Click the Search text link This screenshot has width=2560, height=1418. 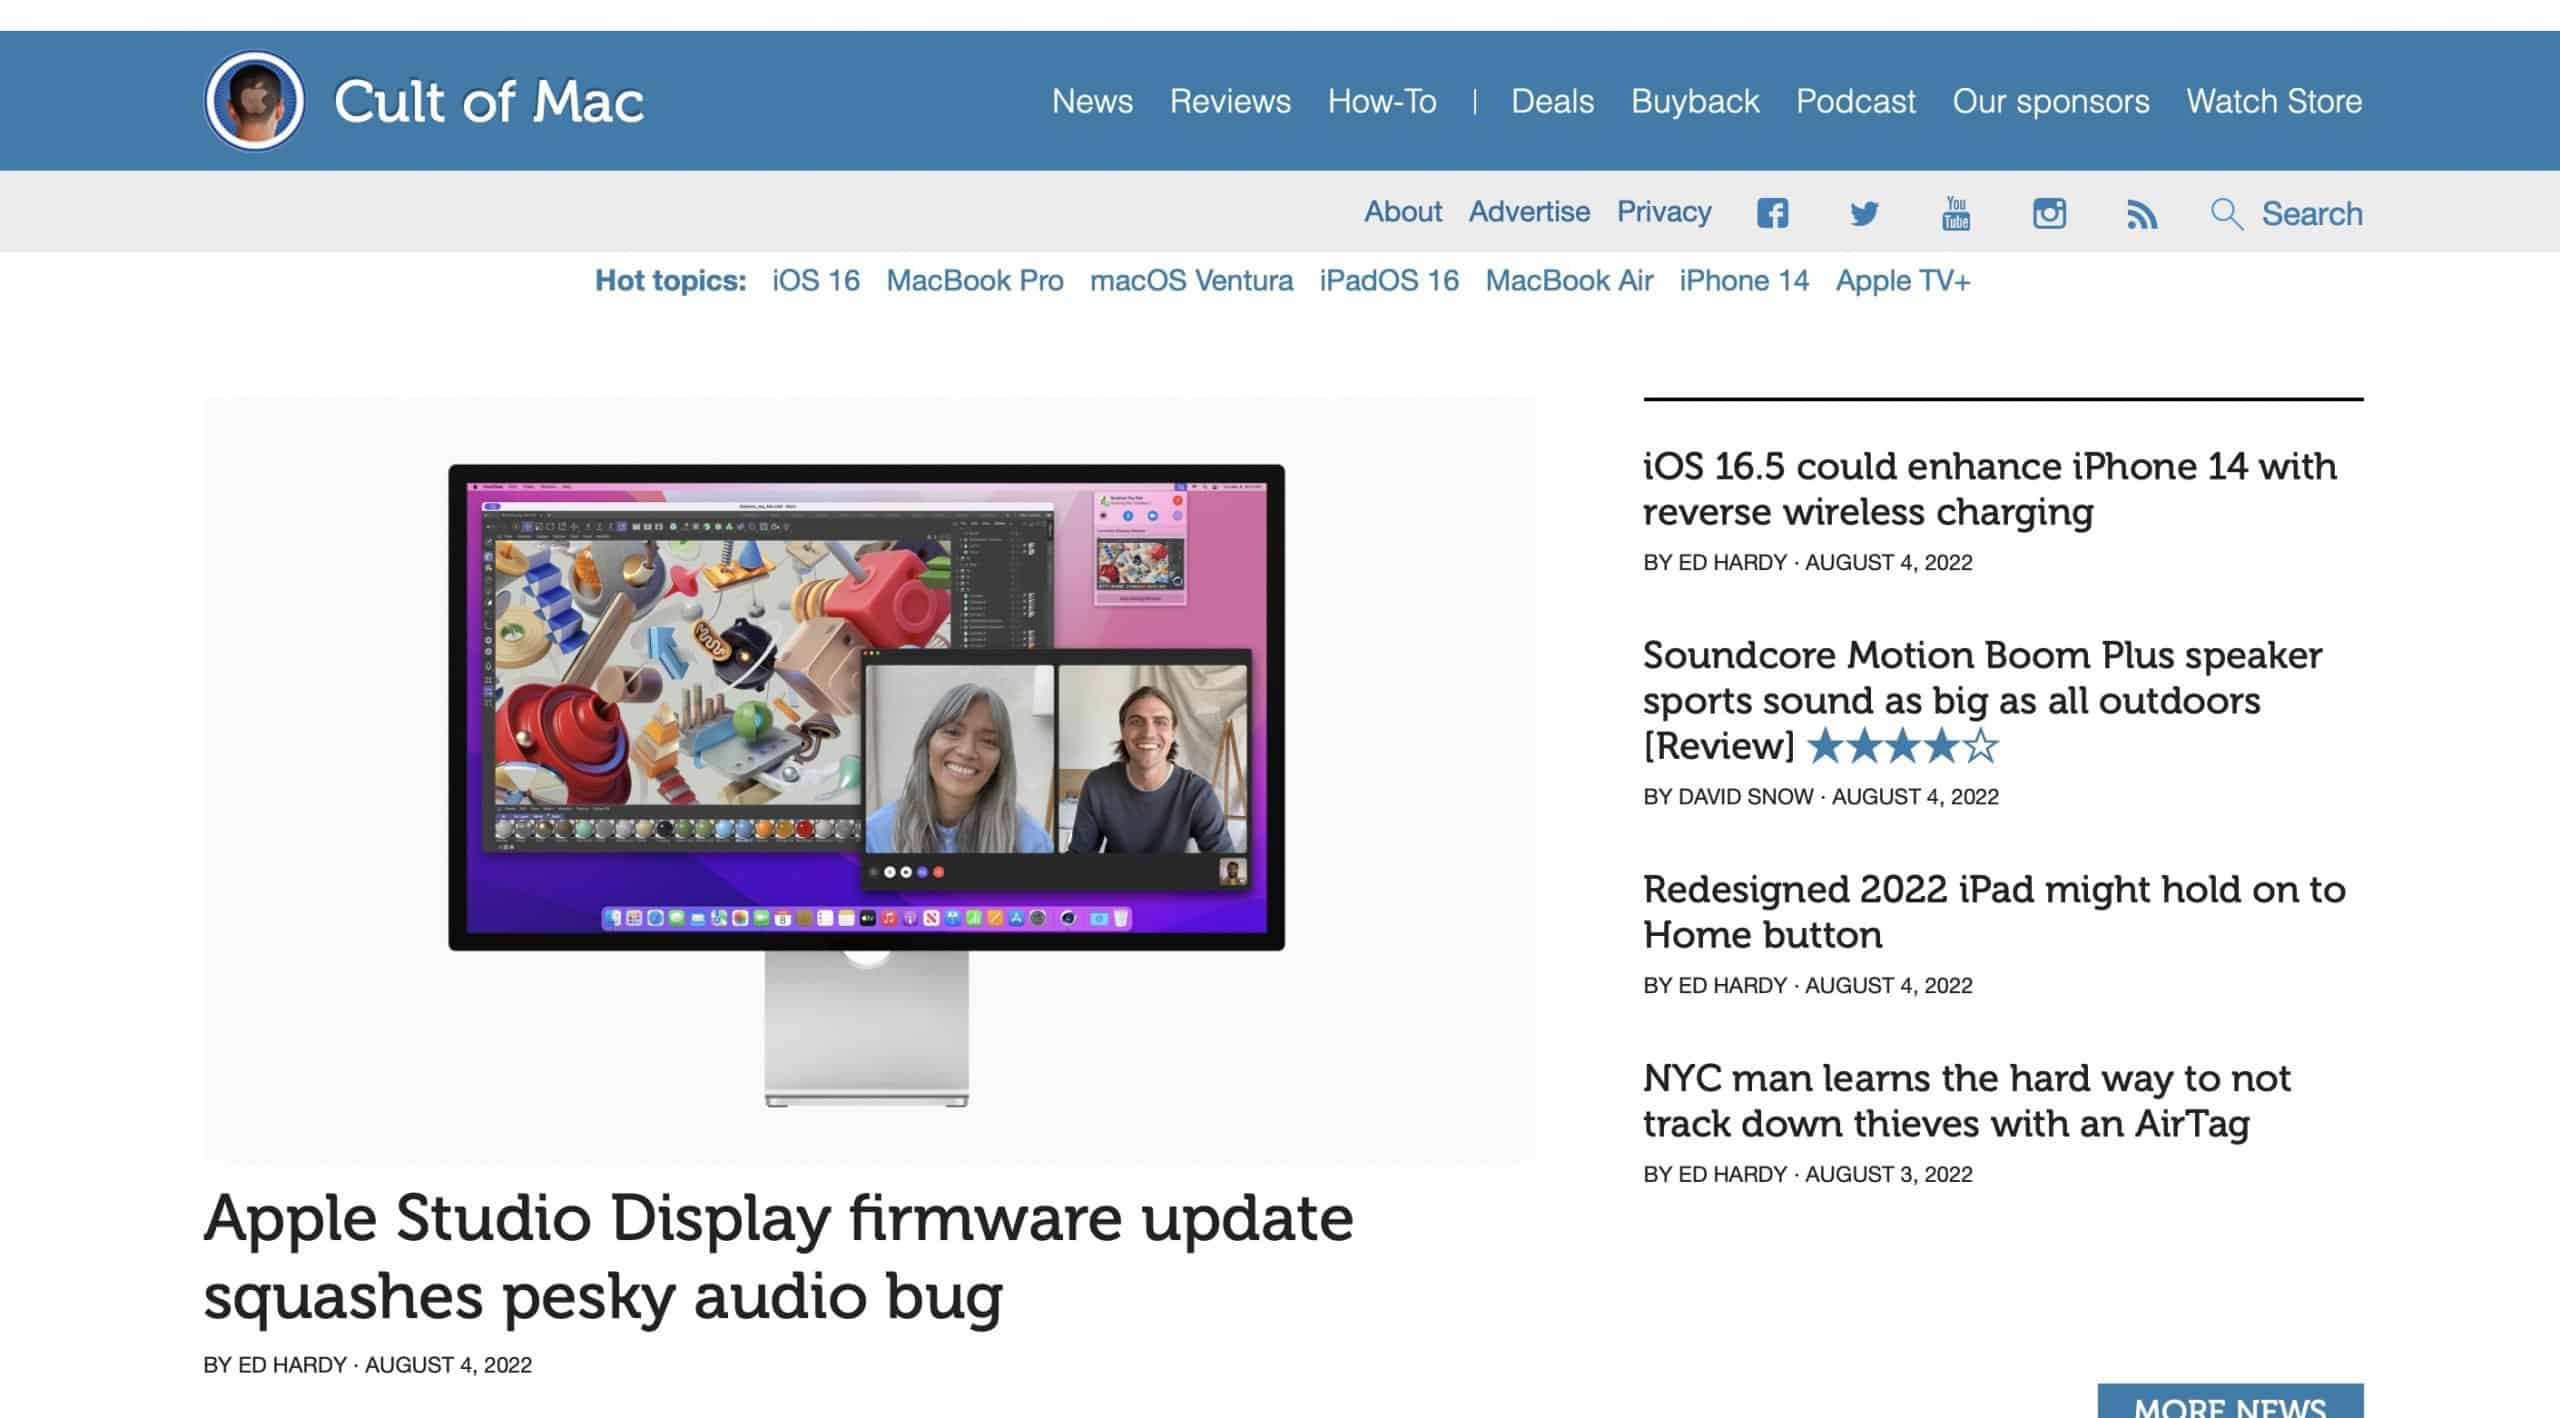(x=2312, y=214)
